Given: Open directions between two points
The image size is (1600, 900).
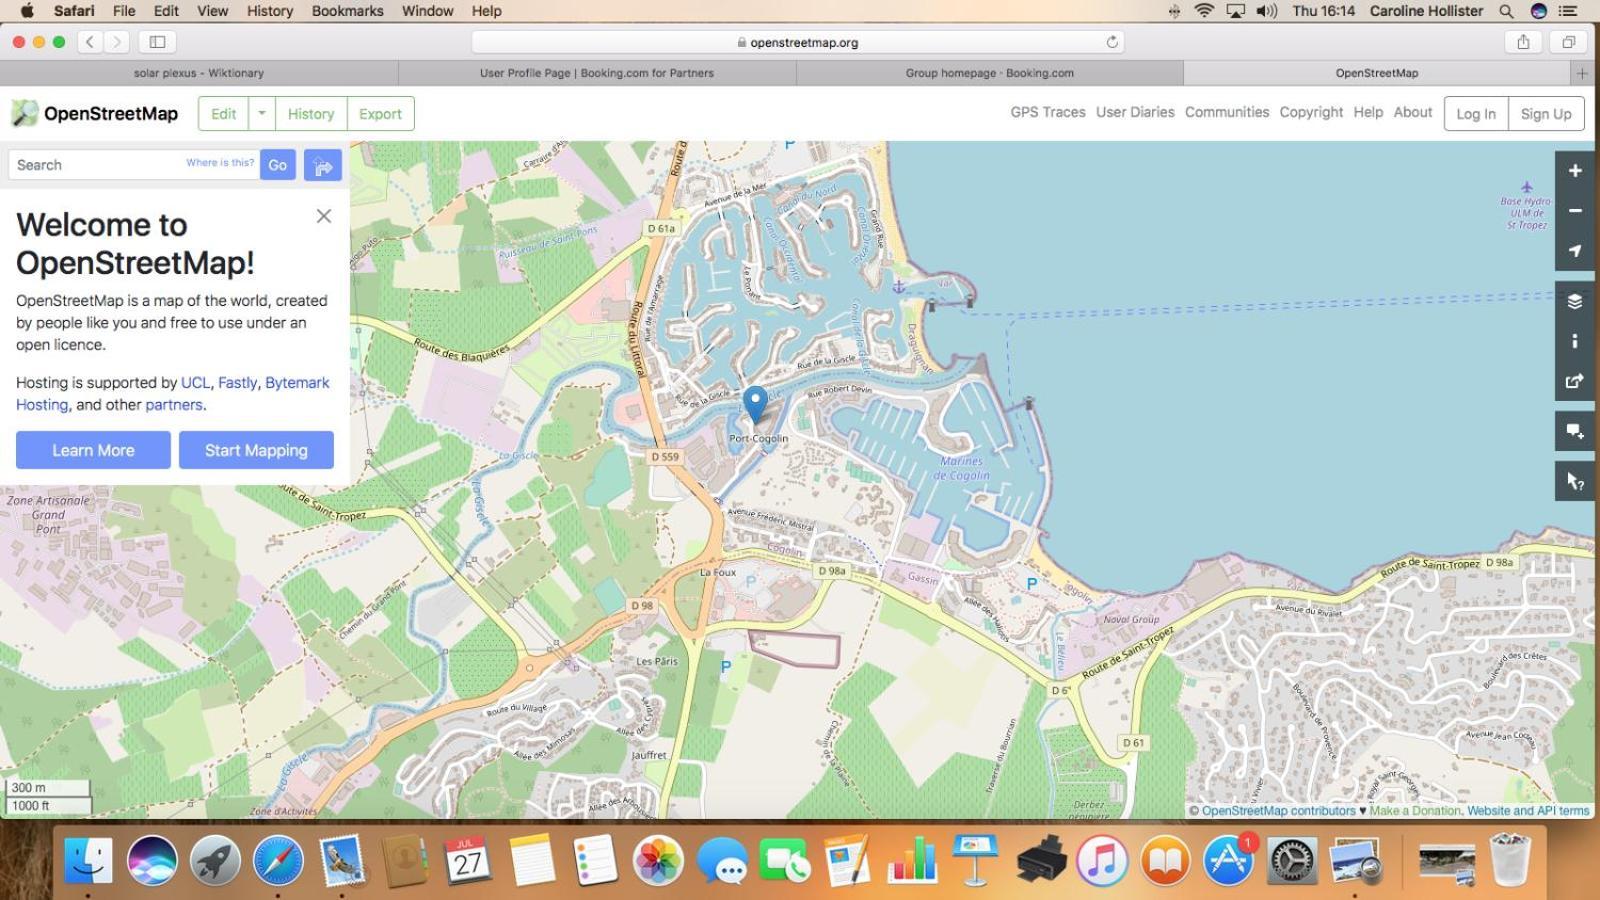Looking at the screenshot, I should pyautogui.click(x=323, y=166).
